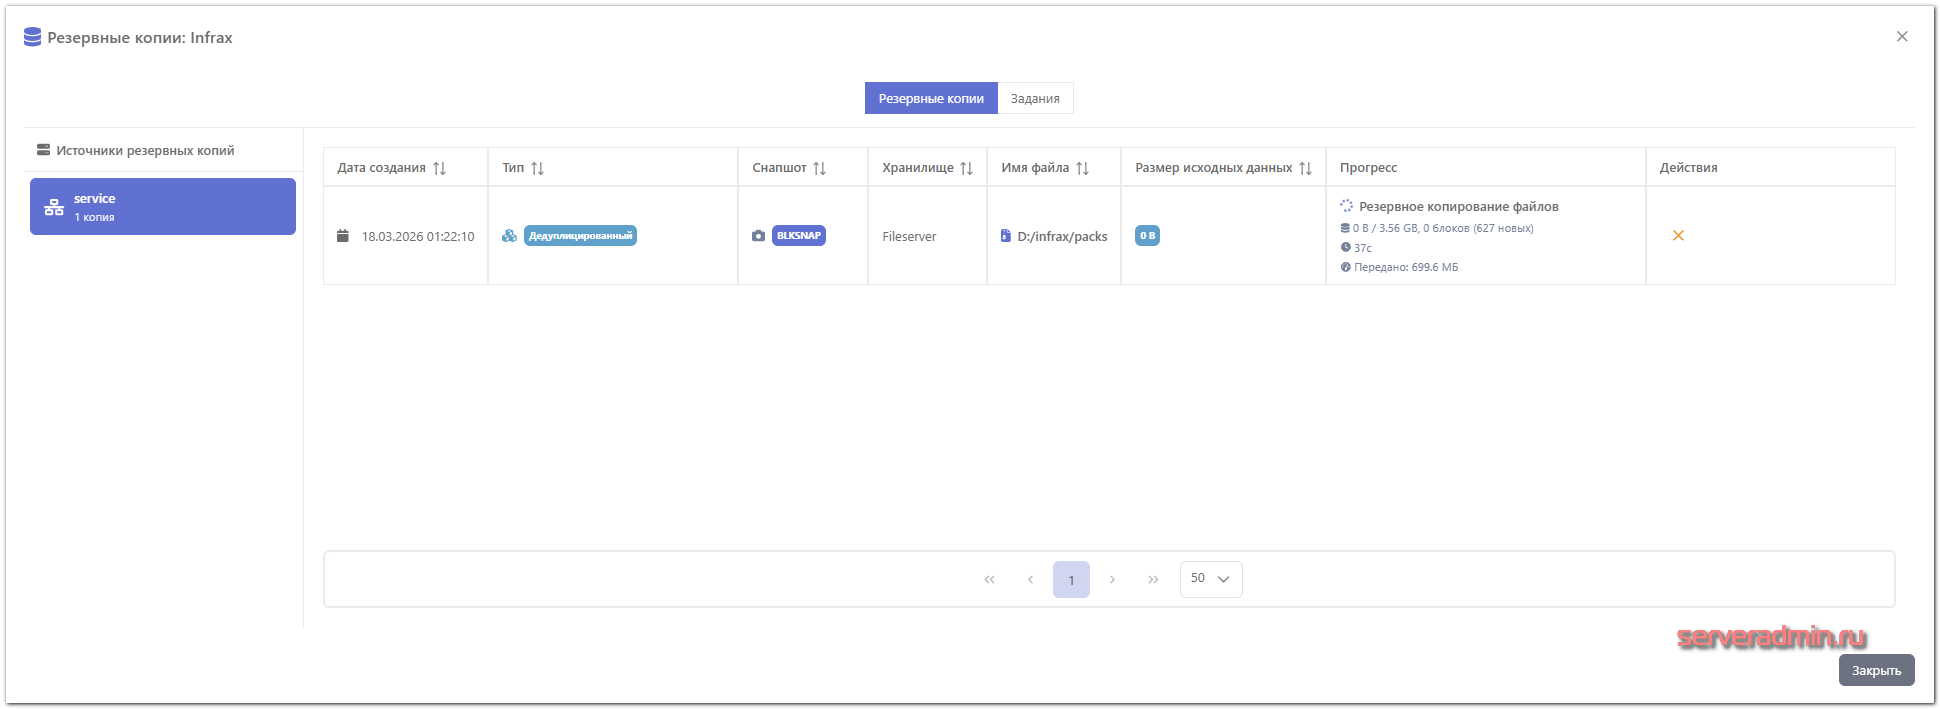Go to next page arrow
1940x709 pixels.
click(x=1112, y=580)
